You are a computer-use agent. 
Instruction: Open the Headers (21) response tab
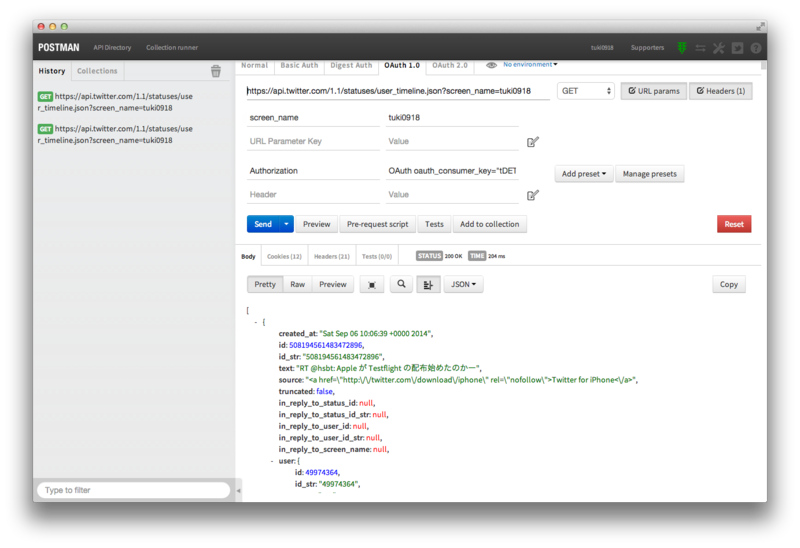pyautogui.click(x=332, y=256)
